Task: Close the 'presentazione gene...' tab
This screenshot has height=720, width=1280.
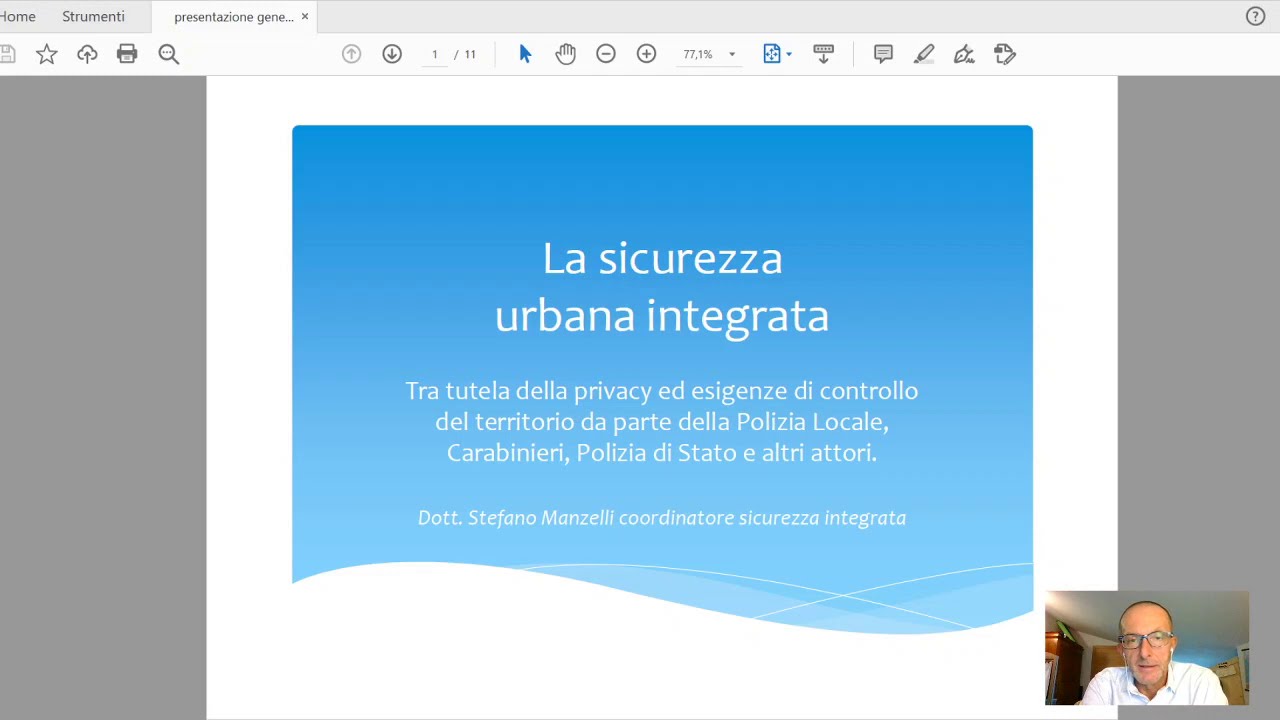Action: tap(305, 16)
